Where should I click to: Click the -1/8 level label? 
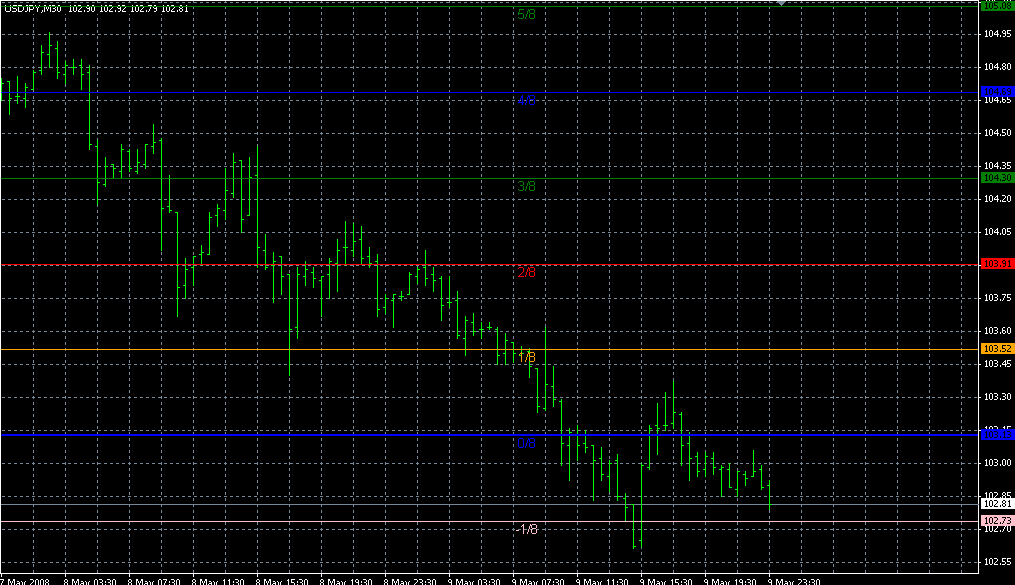pos(526,529)
